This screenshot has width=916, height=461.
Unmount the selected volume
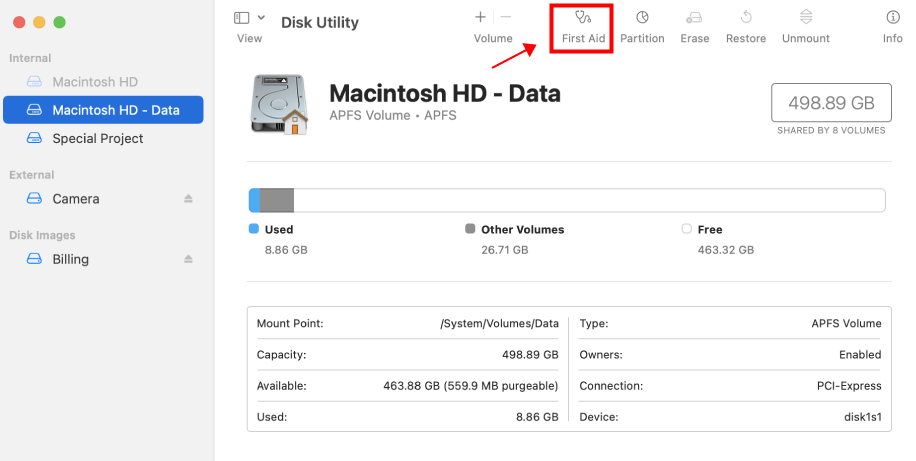(x=805, y=18)
